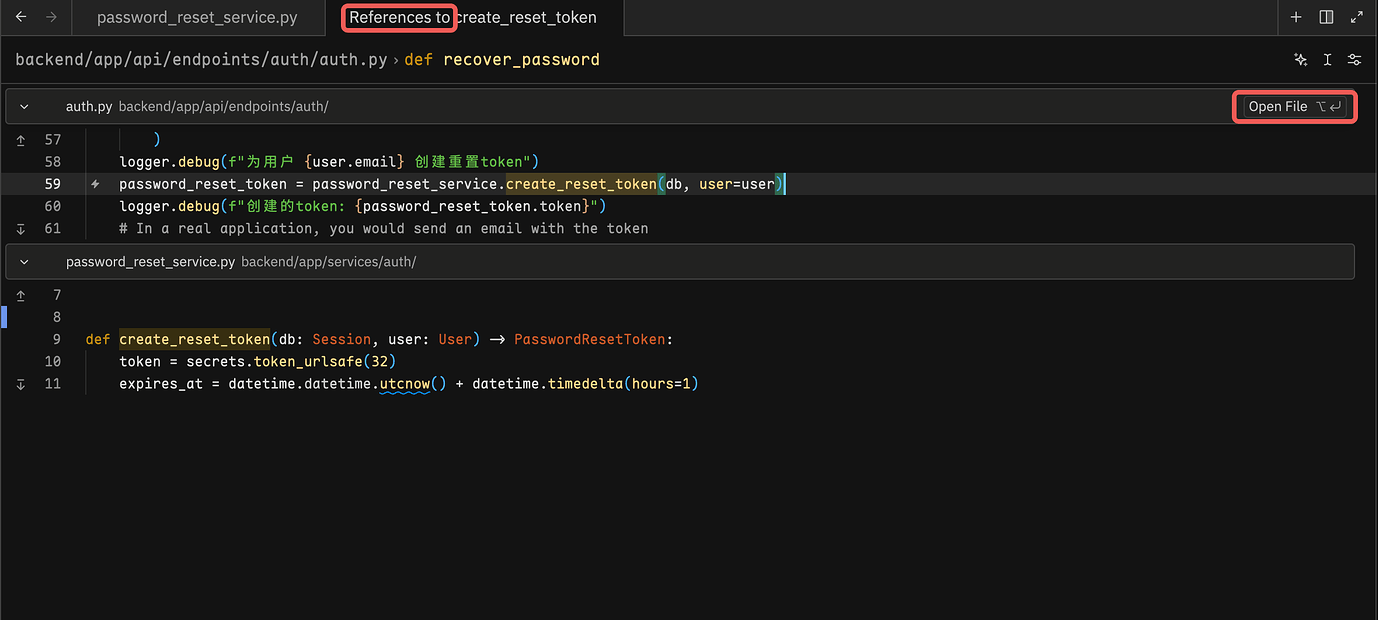Click password_reset_token variable on line 59
Screen dimensions: 1378x620
[203, 184]
